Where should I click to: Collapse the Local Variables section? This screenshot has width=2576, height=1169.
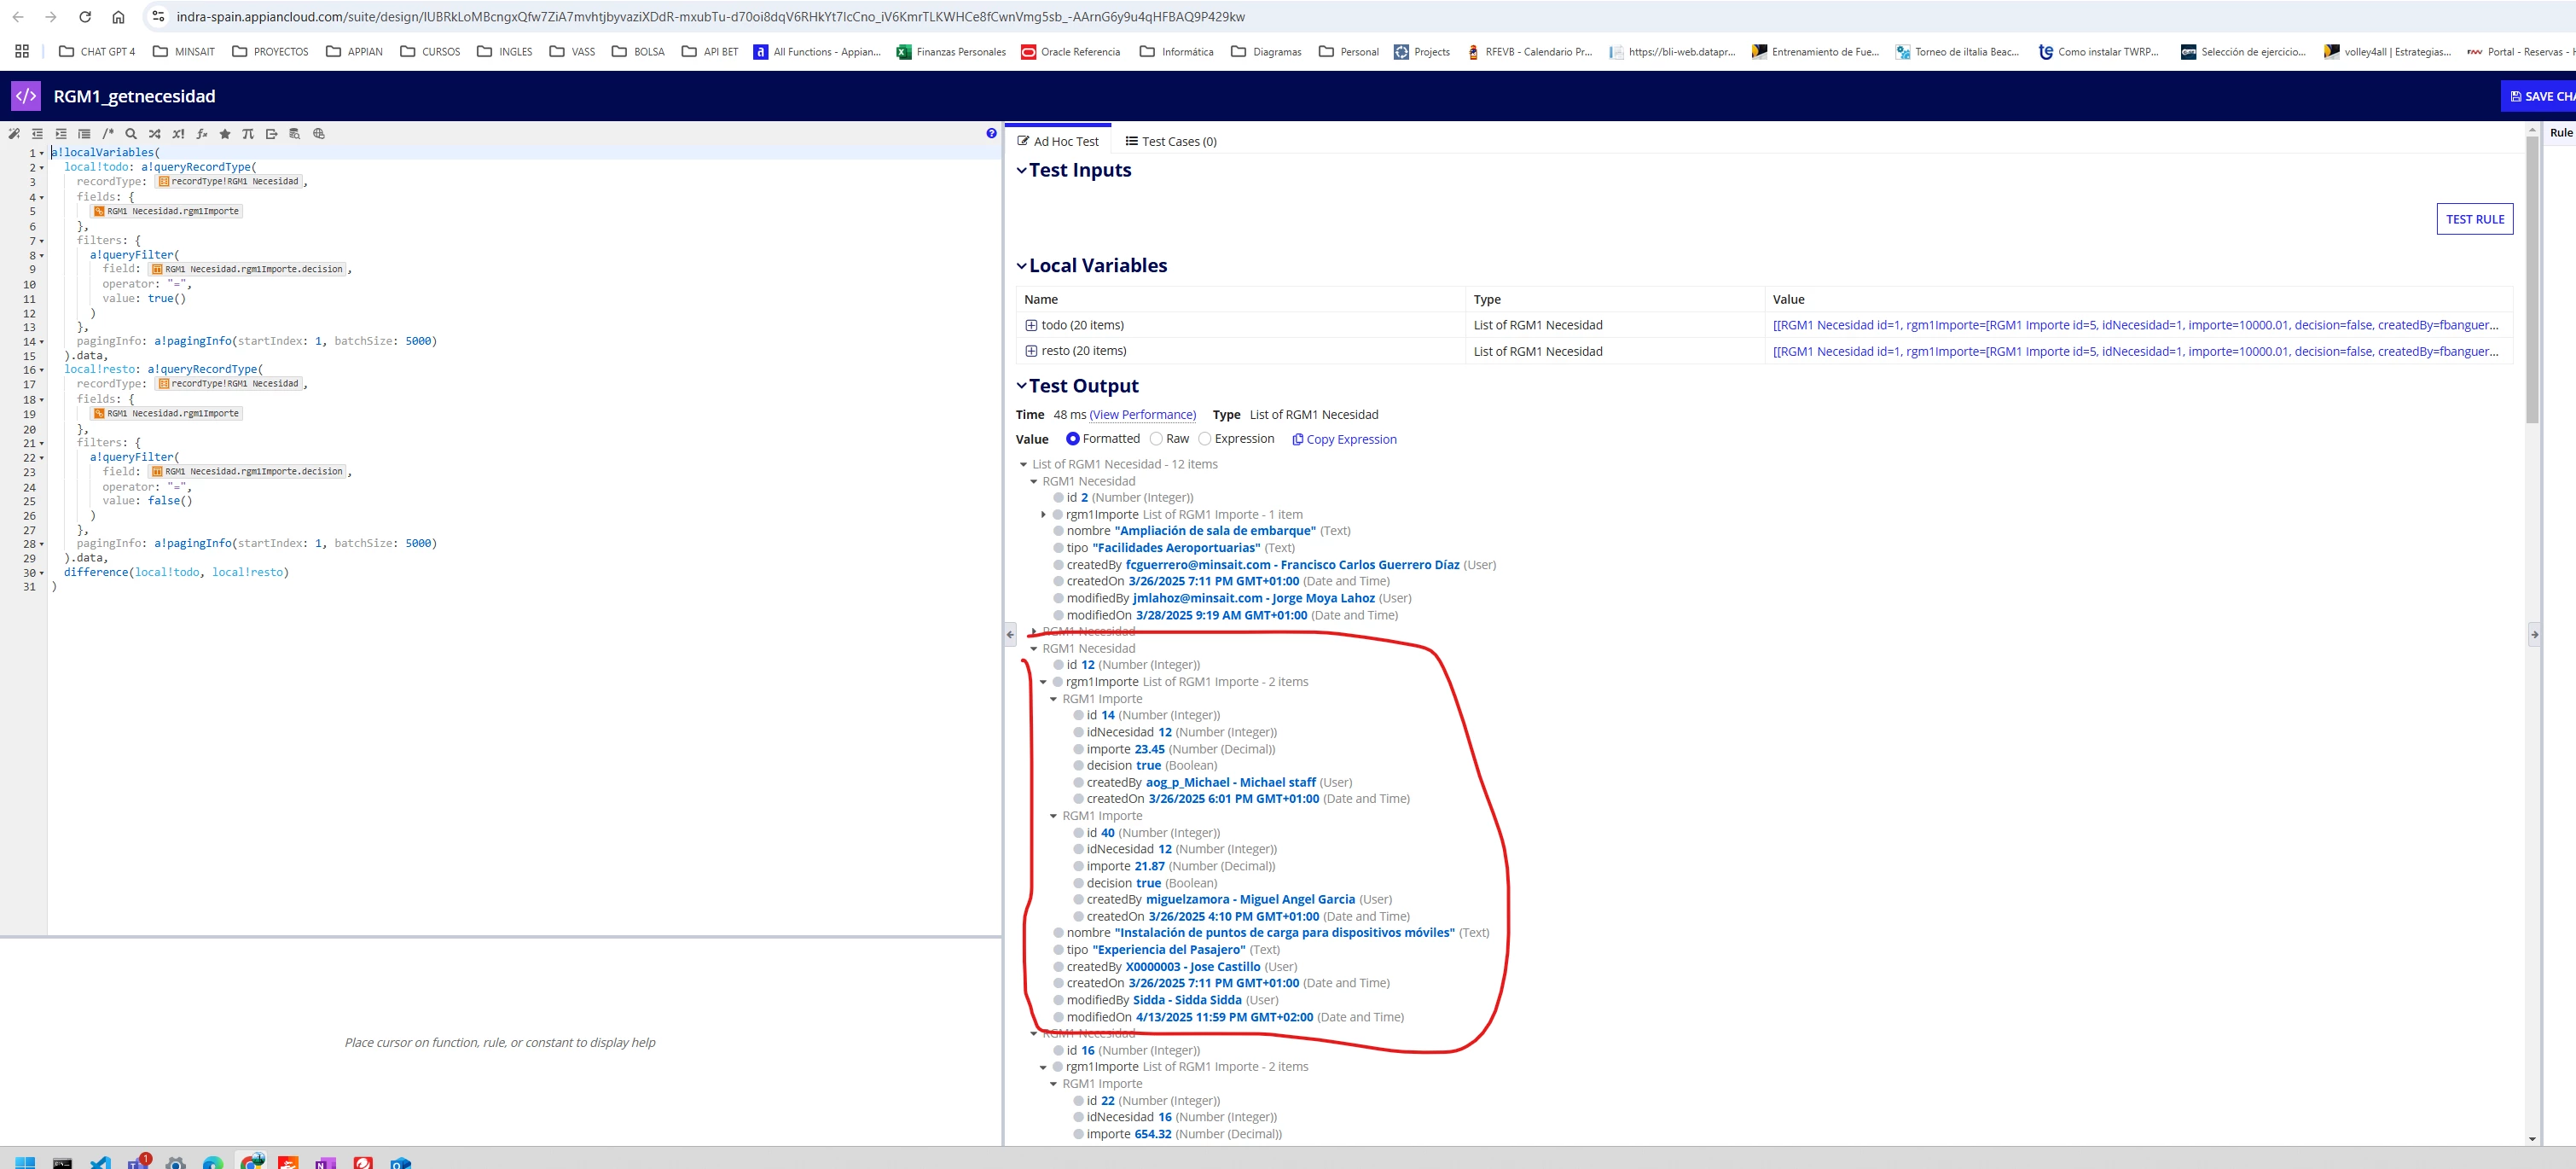click(1021, 266)
